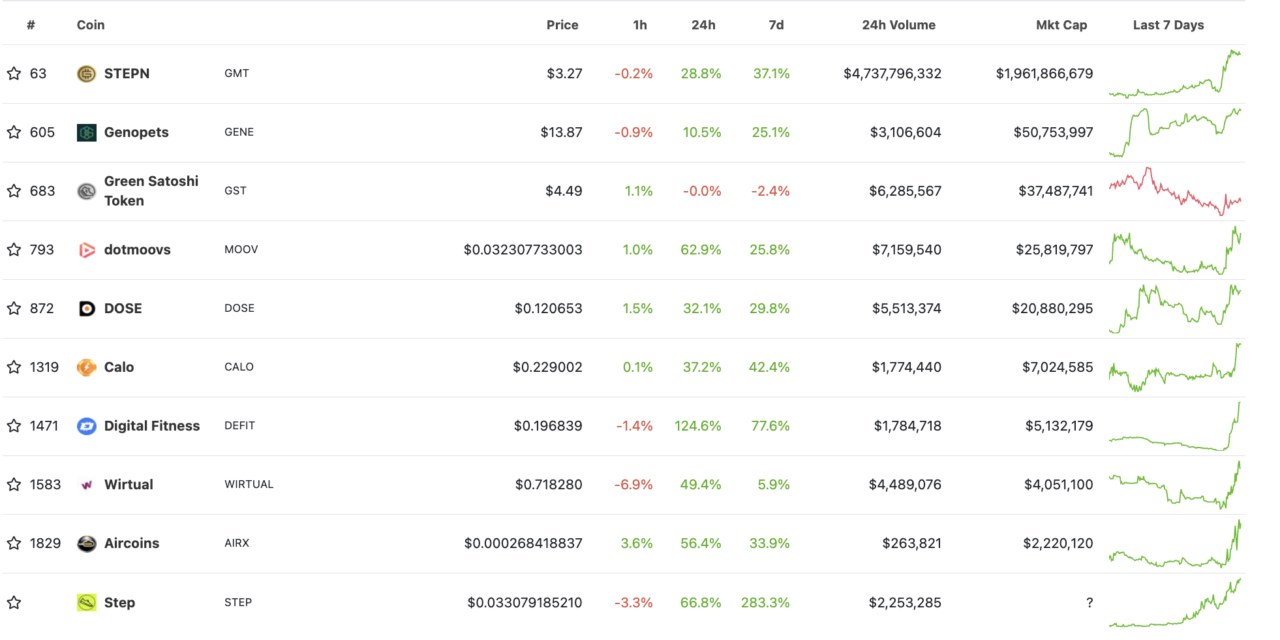Sort the table by 24h Volume
Viewport: 1280px width, 640px height.
[898, 25]
